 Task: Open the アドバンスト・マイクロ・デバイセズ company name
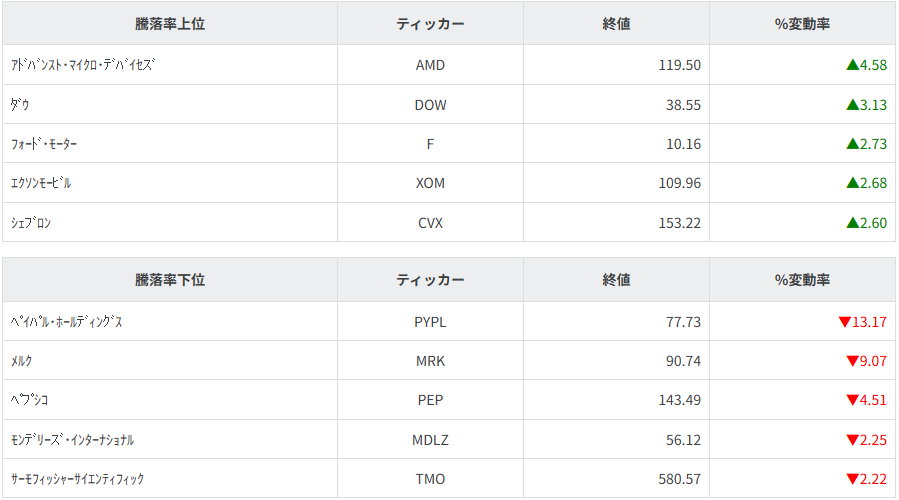[x=83, y=65]
